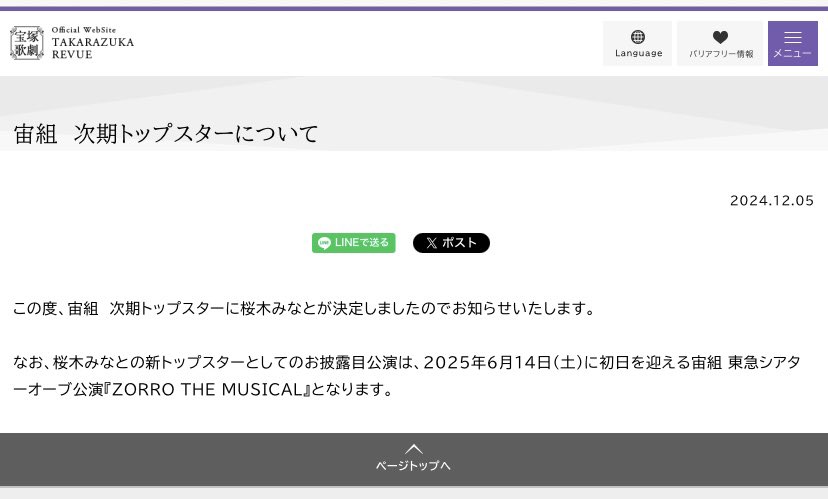
Task: Click the upward chevron above ページトップへ
Action: [414, 449]
